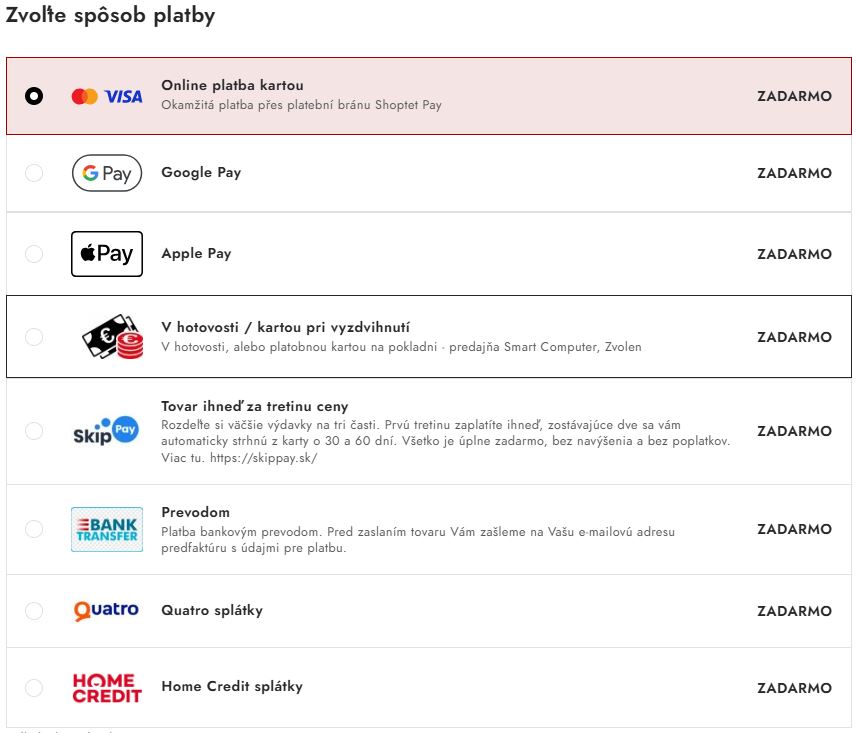Viewport: 856px width, 733px height.
Task: Choose cash on pickup radio button
Action: click(x=34, y=337)
